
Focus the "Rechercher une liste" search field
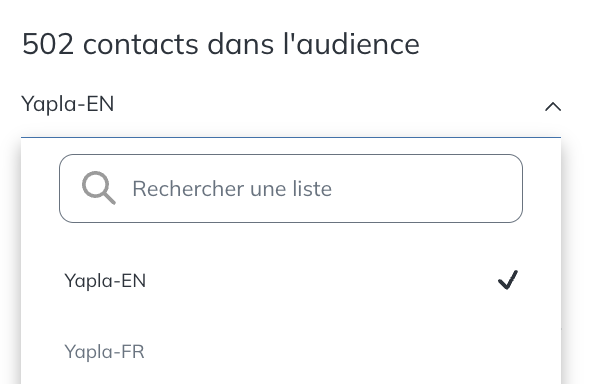(x=291, y=188)
